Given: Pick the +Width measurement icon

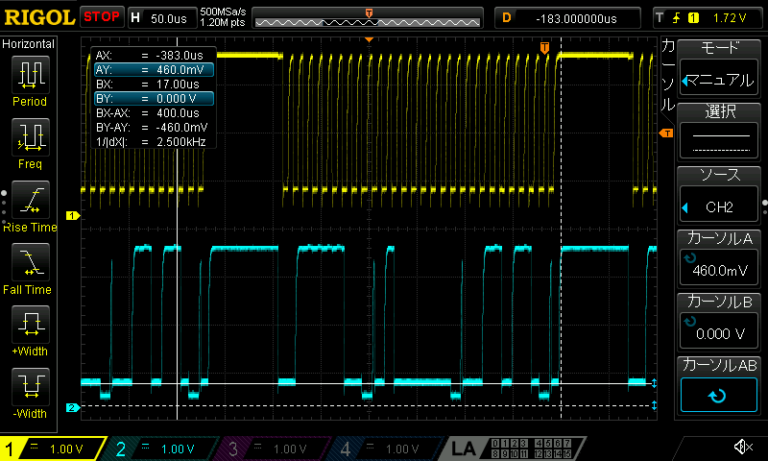Looking at the screenshot, I should pos(30,324).
